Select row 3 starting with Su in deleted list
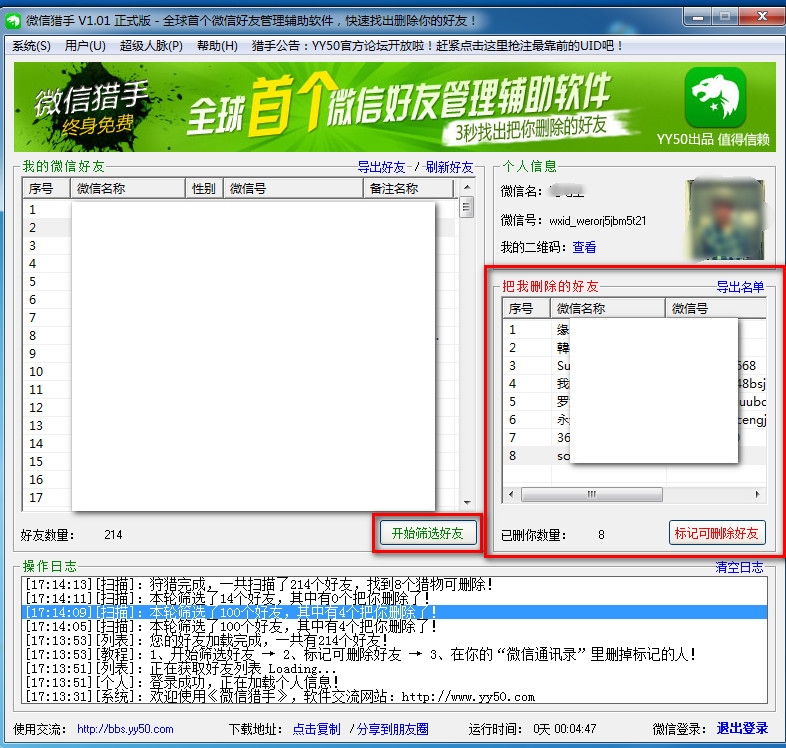This screenshot has height=748, width=786. [x=635, y=366]
